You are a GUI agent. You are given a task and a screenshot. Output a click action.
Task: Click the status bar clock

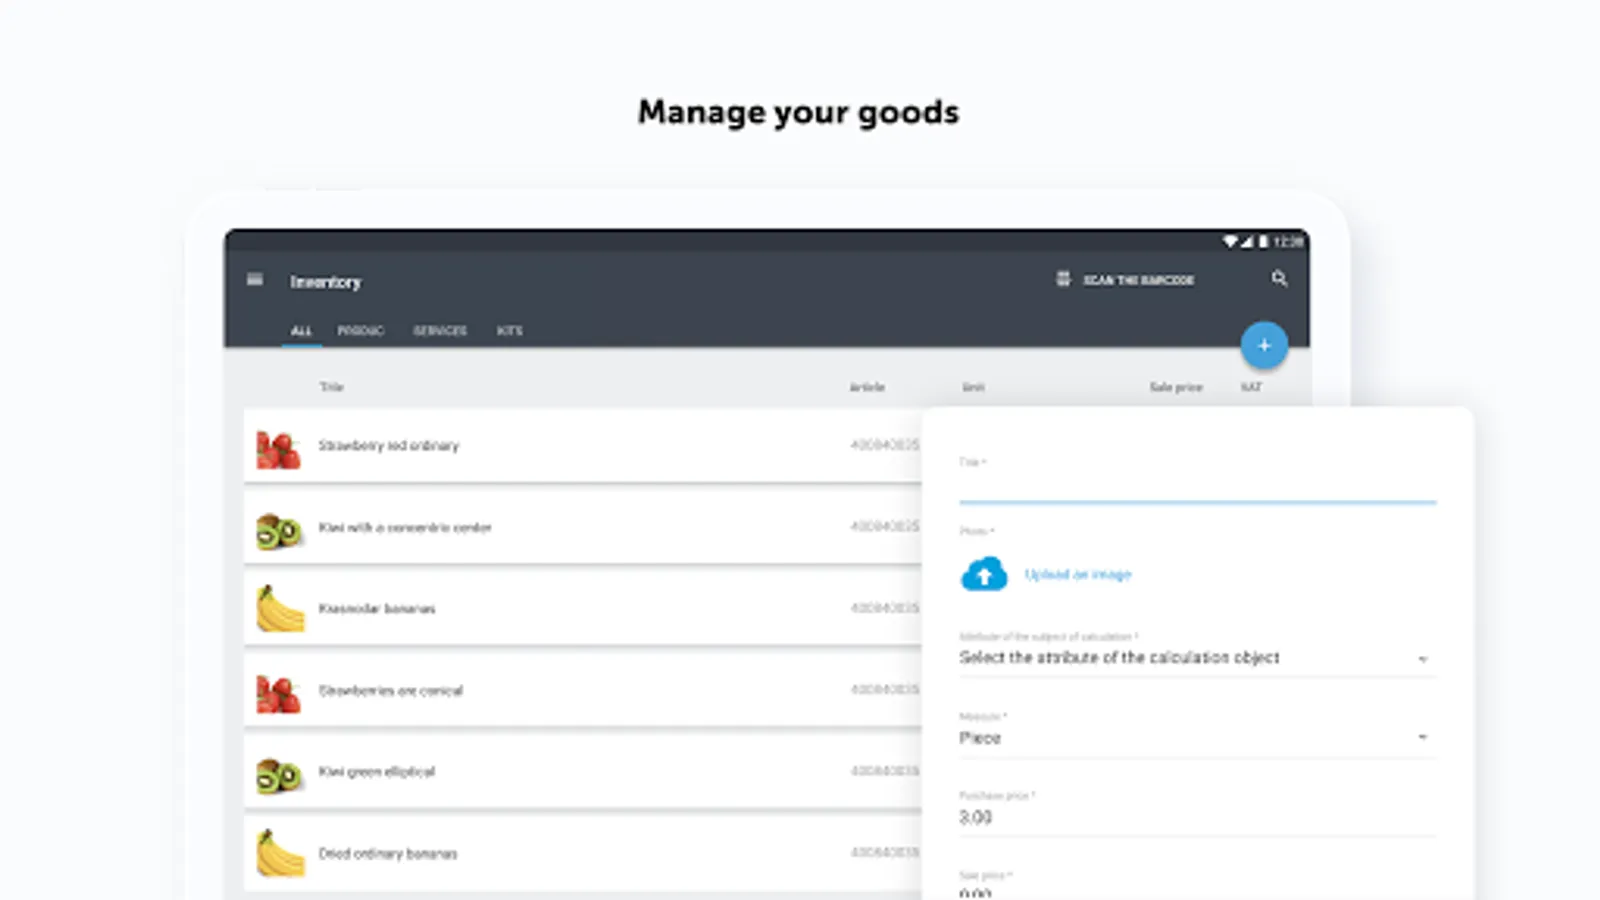pyautogui.click(x=1288, y=241)
